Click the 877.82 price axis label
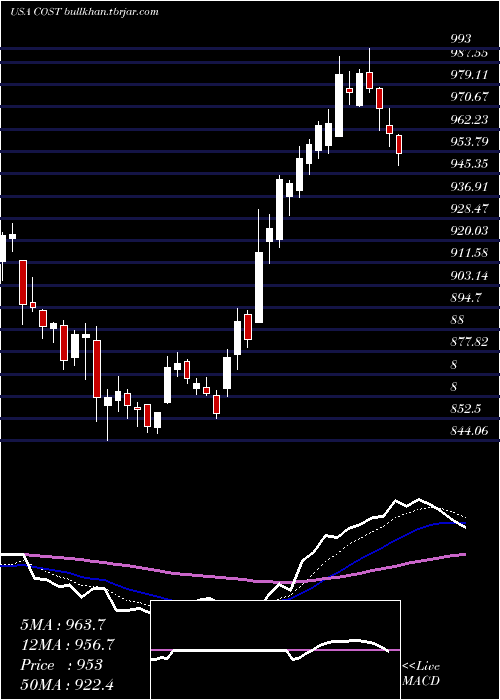 click(469, 342)
